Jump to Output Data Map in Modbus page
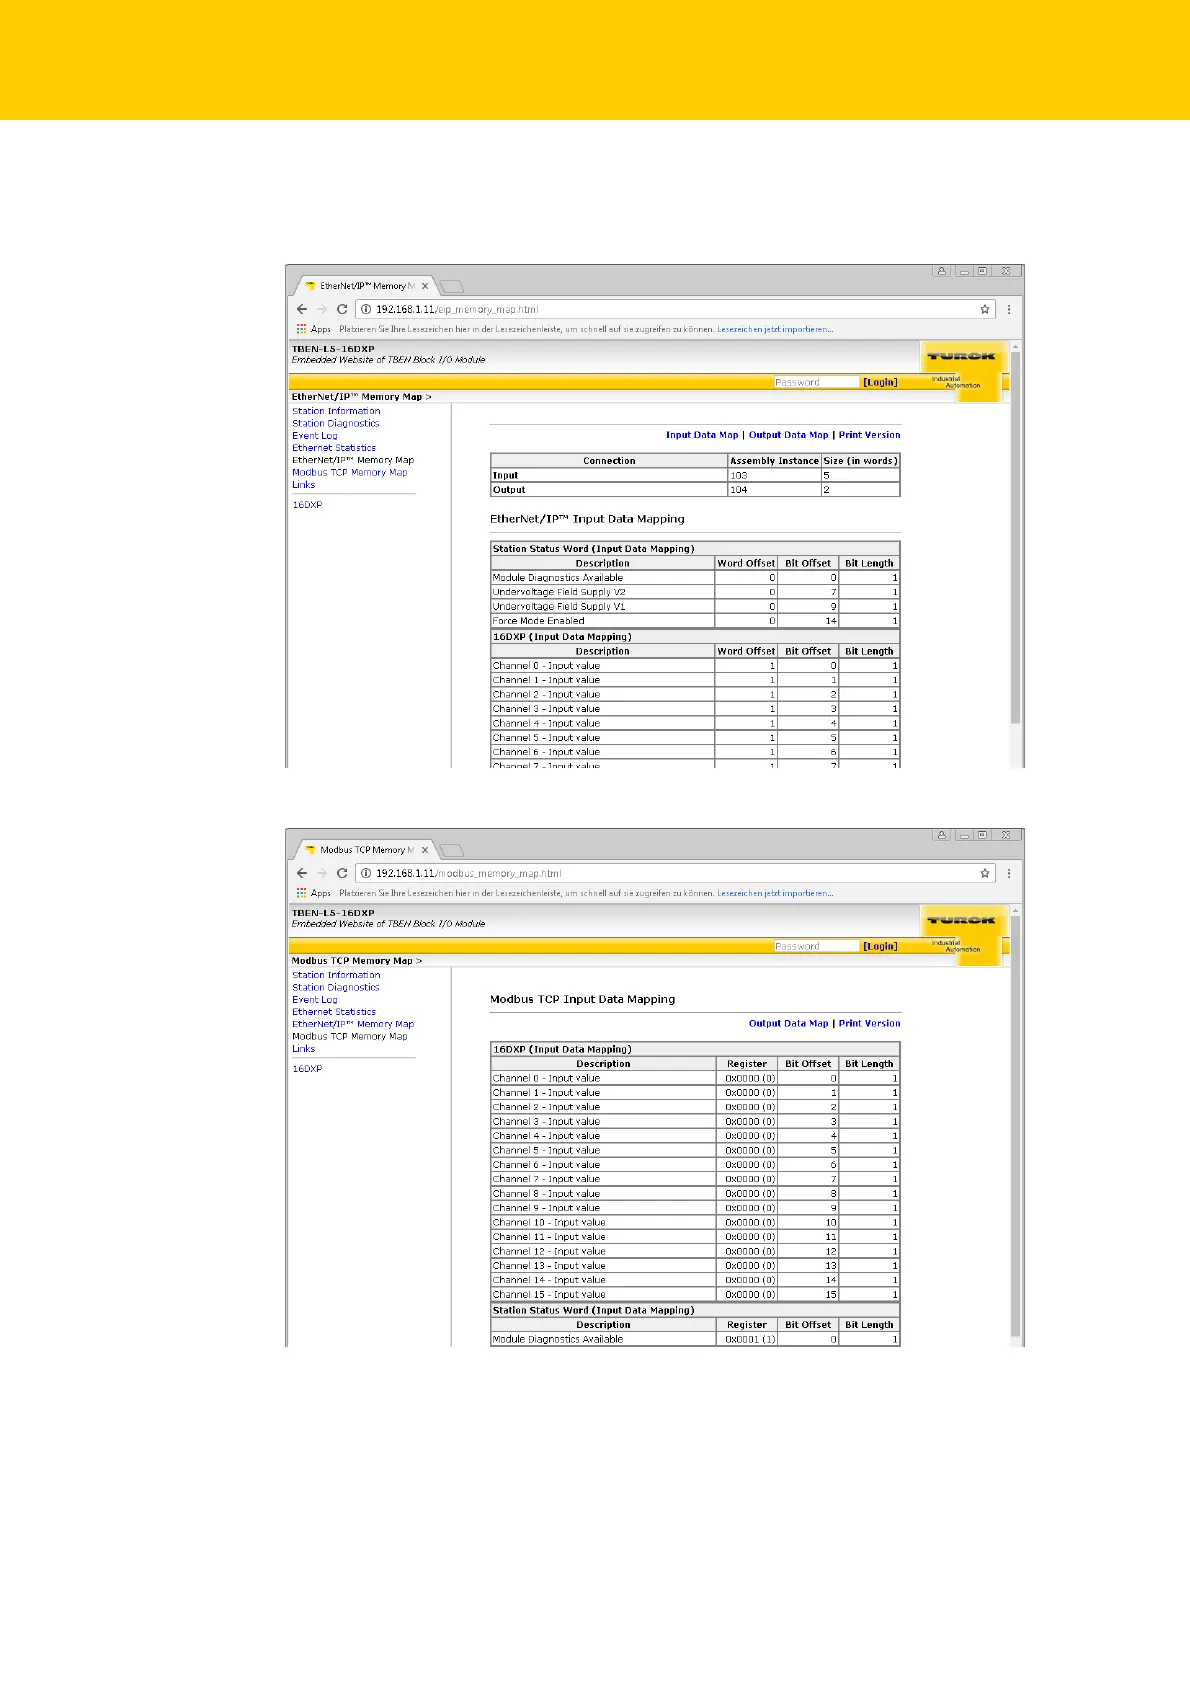Screen dimensions: 1190x1684 tap(788, 1023)
